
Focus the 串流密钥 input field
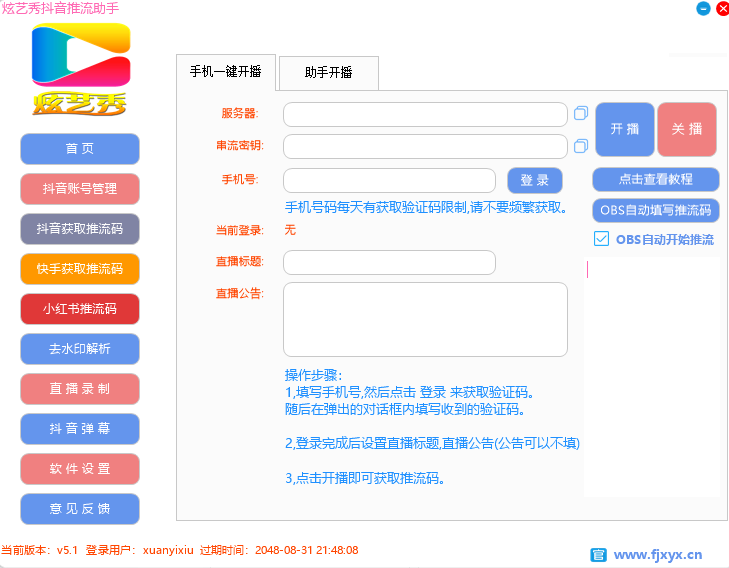(425, 146)
